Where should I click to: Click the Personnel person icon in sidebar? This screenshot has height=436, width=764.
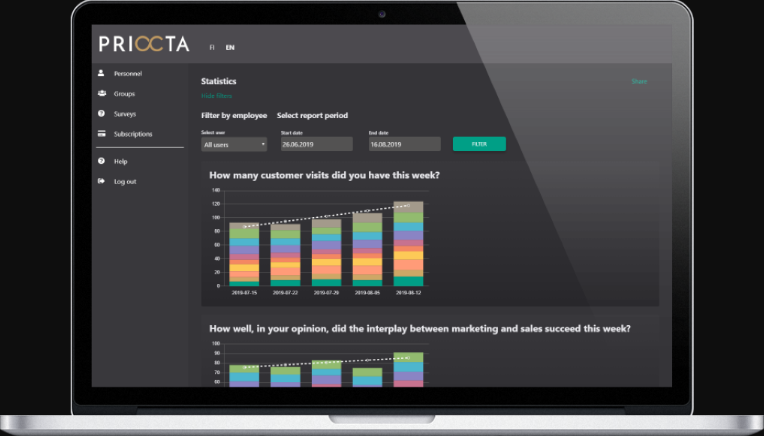tap(101, 74)
